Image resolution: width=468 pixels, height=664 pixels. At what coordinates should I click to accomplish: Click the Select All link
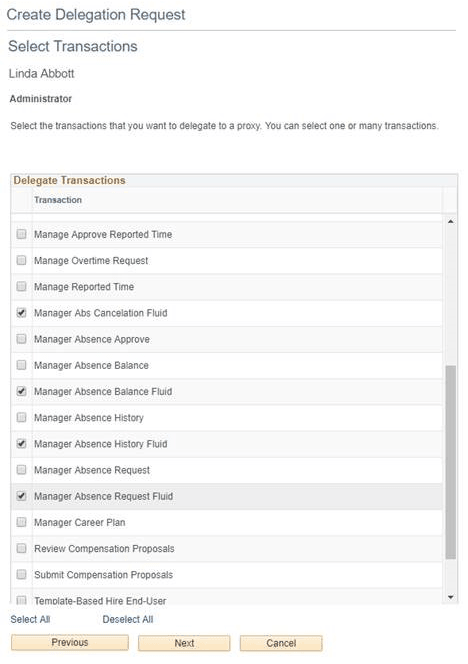click(x=30, y=619)
